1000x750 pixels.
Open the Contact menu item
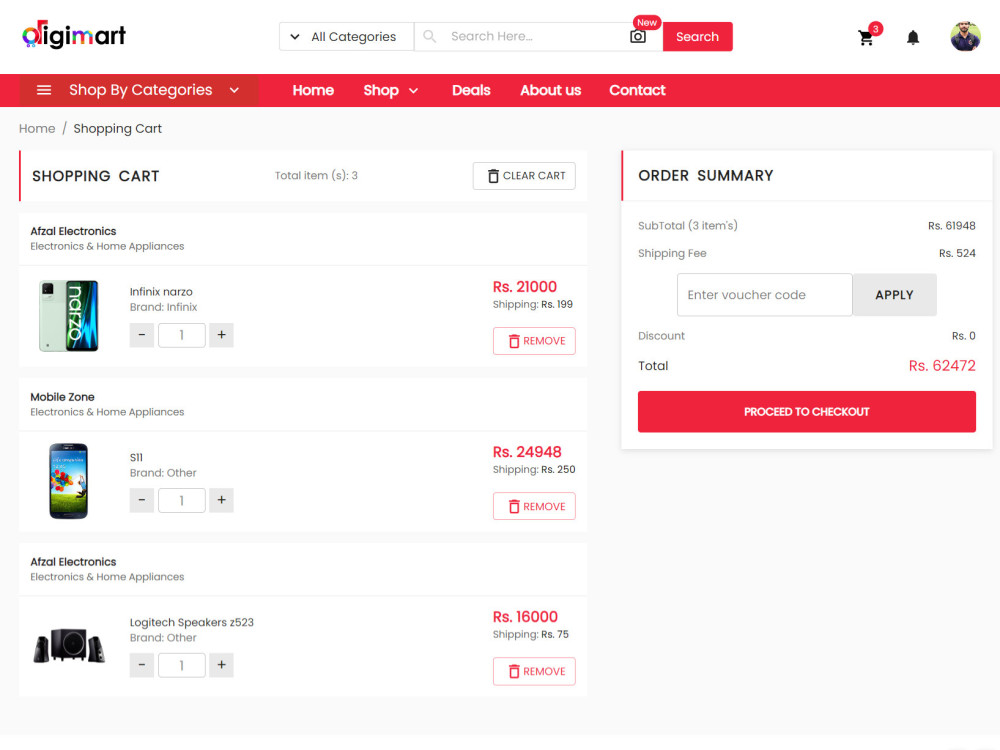(x=637, y=90)
